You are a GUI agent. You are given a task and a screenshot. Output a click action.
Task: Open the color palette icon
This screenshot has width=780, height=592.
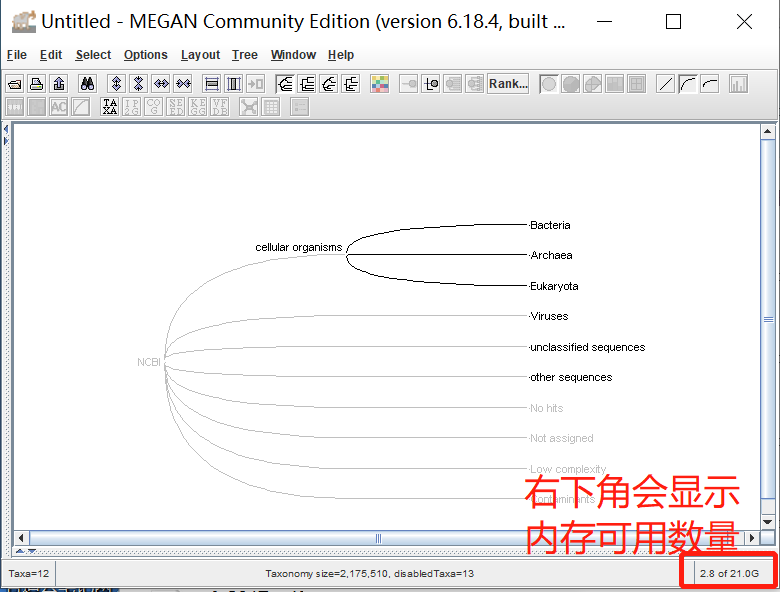[x=380, y=84]
